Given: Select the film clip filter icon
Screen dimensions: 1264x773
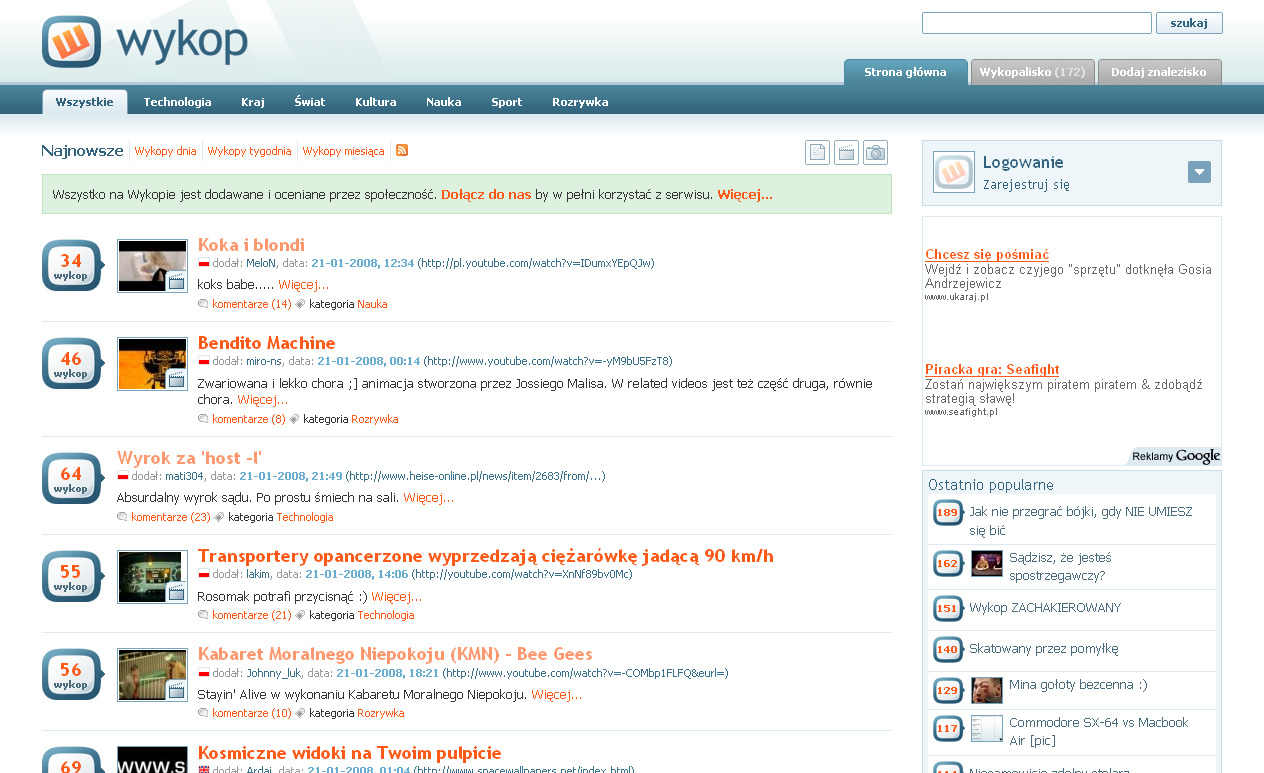Looking at the screenshot, I should 846,152.
